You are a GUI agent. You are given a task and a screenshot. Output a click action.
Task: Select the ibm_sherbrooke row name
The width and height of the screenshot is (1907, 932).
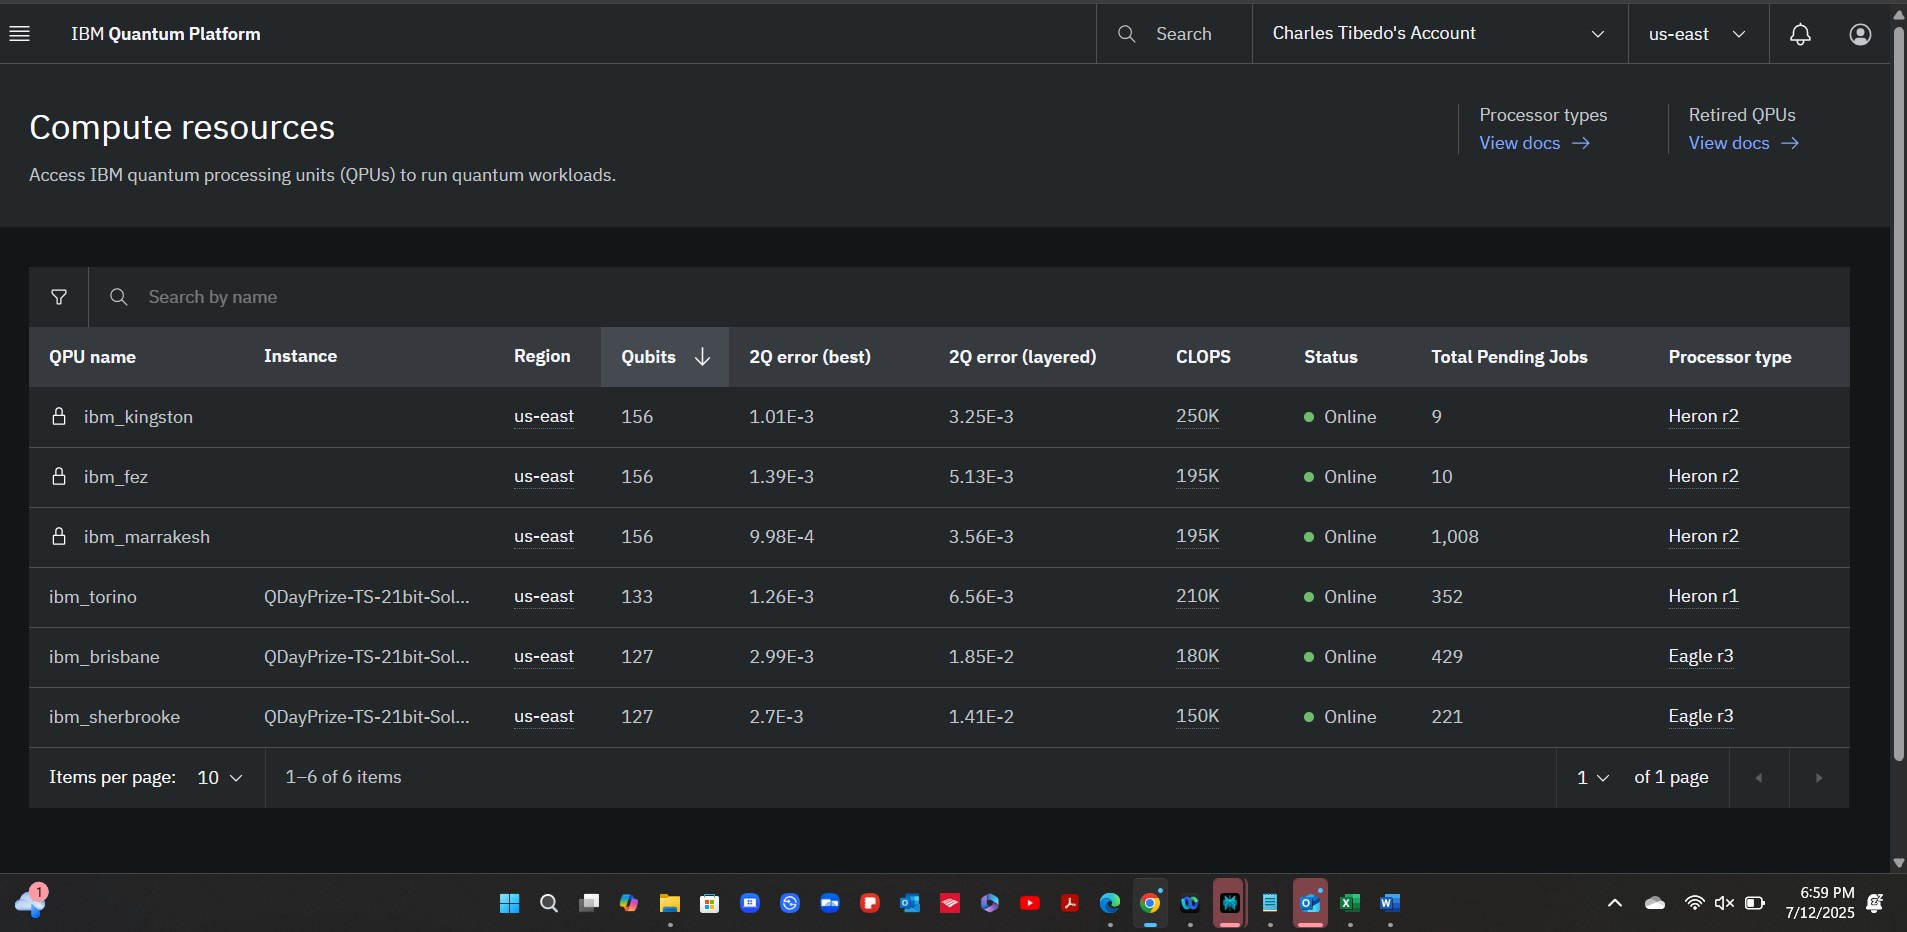point(114,717)
